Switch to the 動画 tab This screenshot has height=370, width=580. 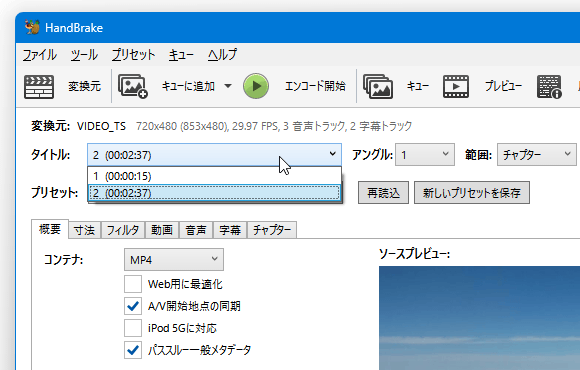click(162, 230)
